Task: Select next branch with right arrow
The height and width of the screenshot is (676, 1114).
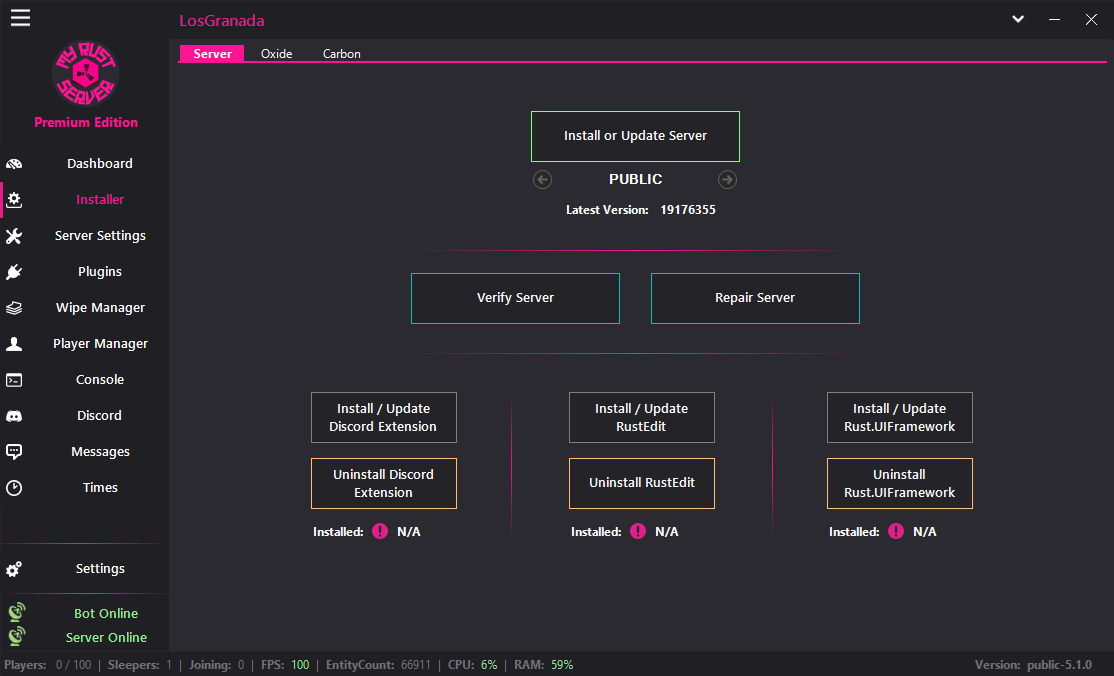Action: pos(728,180)
